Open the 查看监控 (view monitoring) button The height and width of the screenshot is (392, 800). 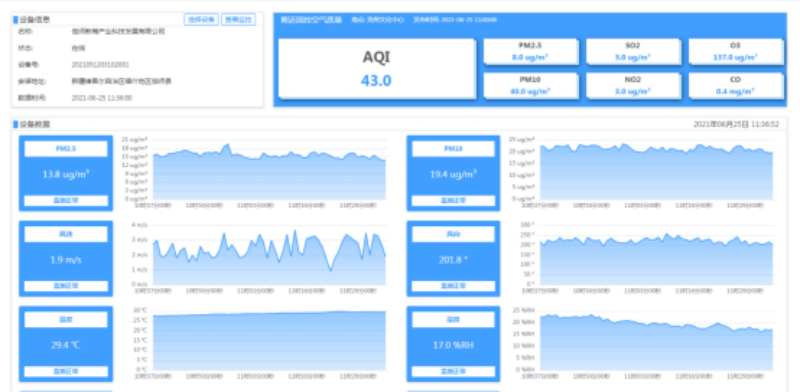tap(238, 20)
